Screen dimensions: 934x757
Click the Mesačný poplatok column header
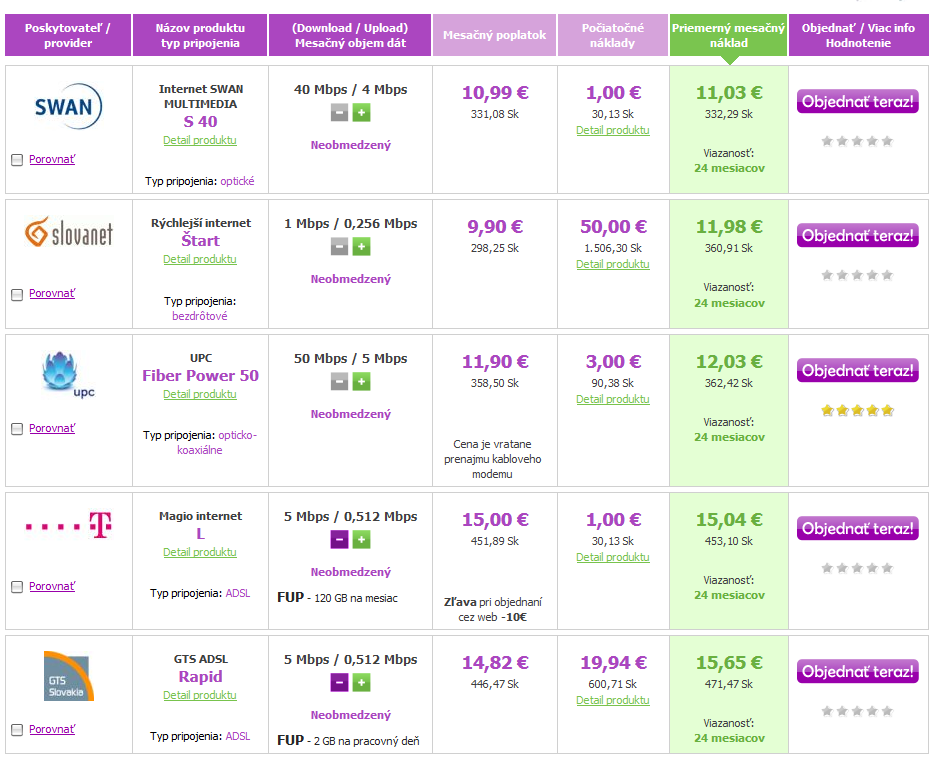point(494,35)
